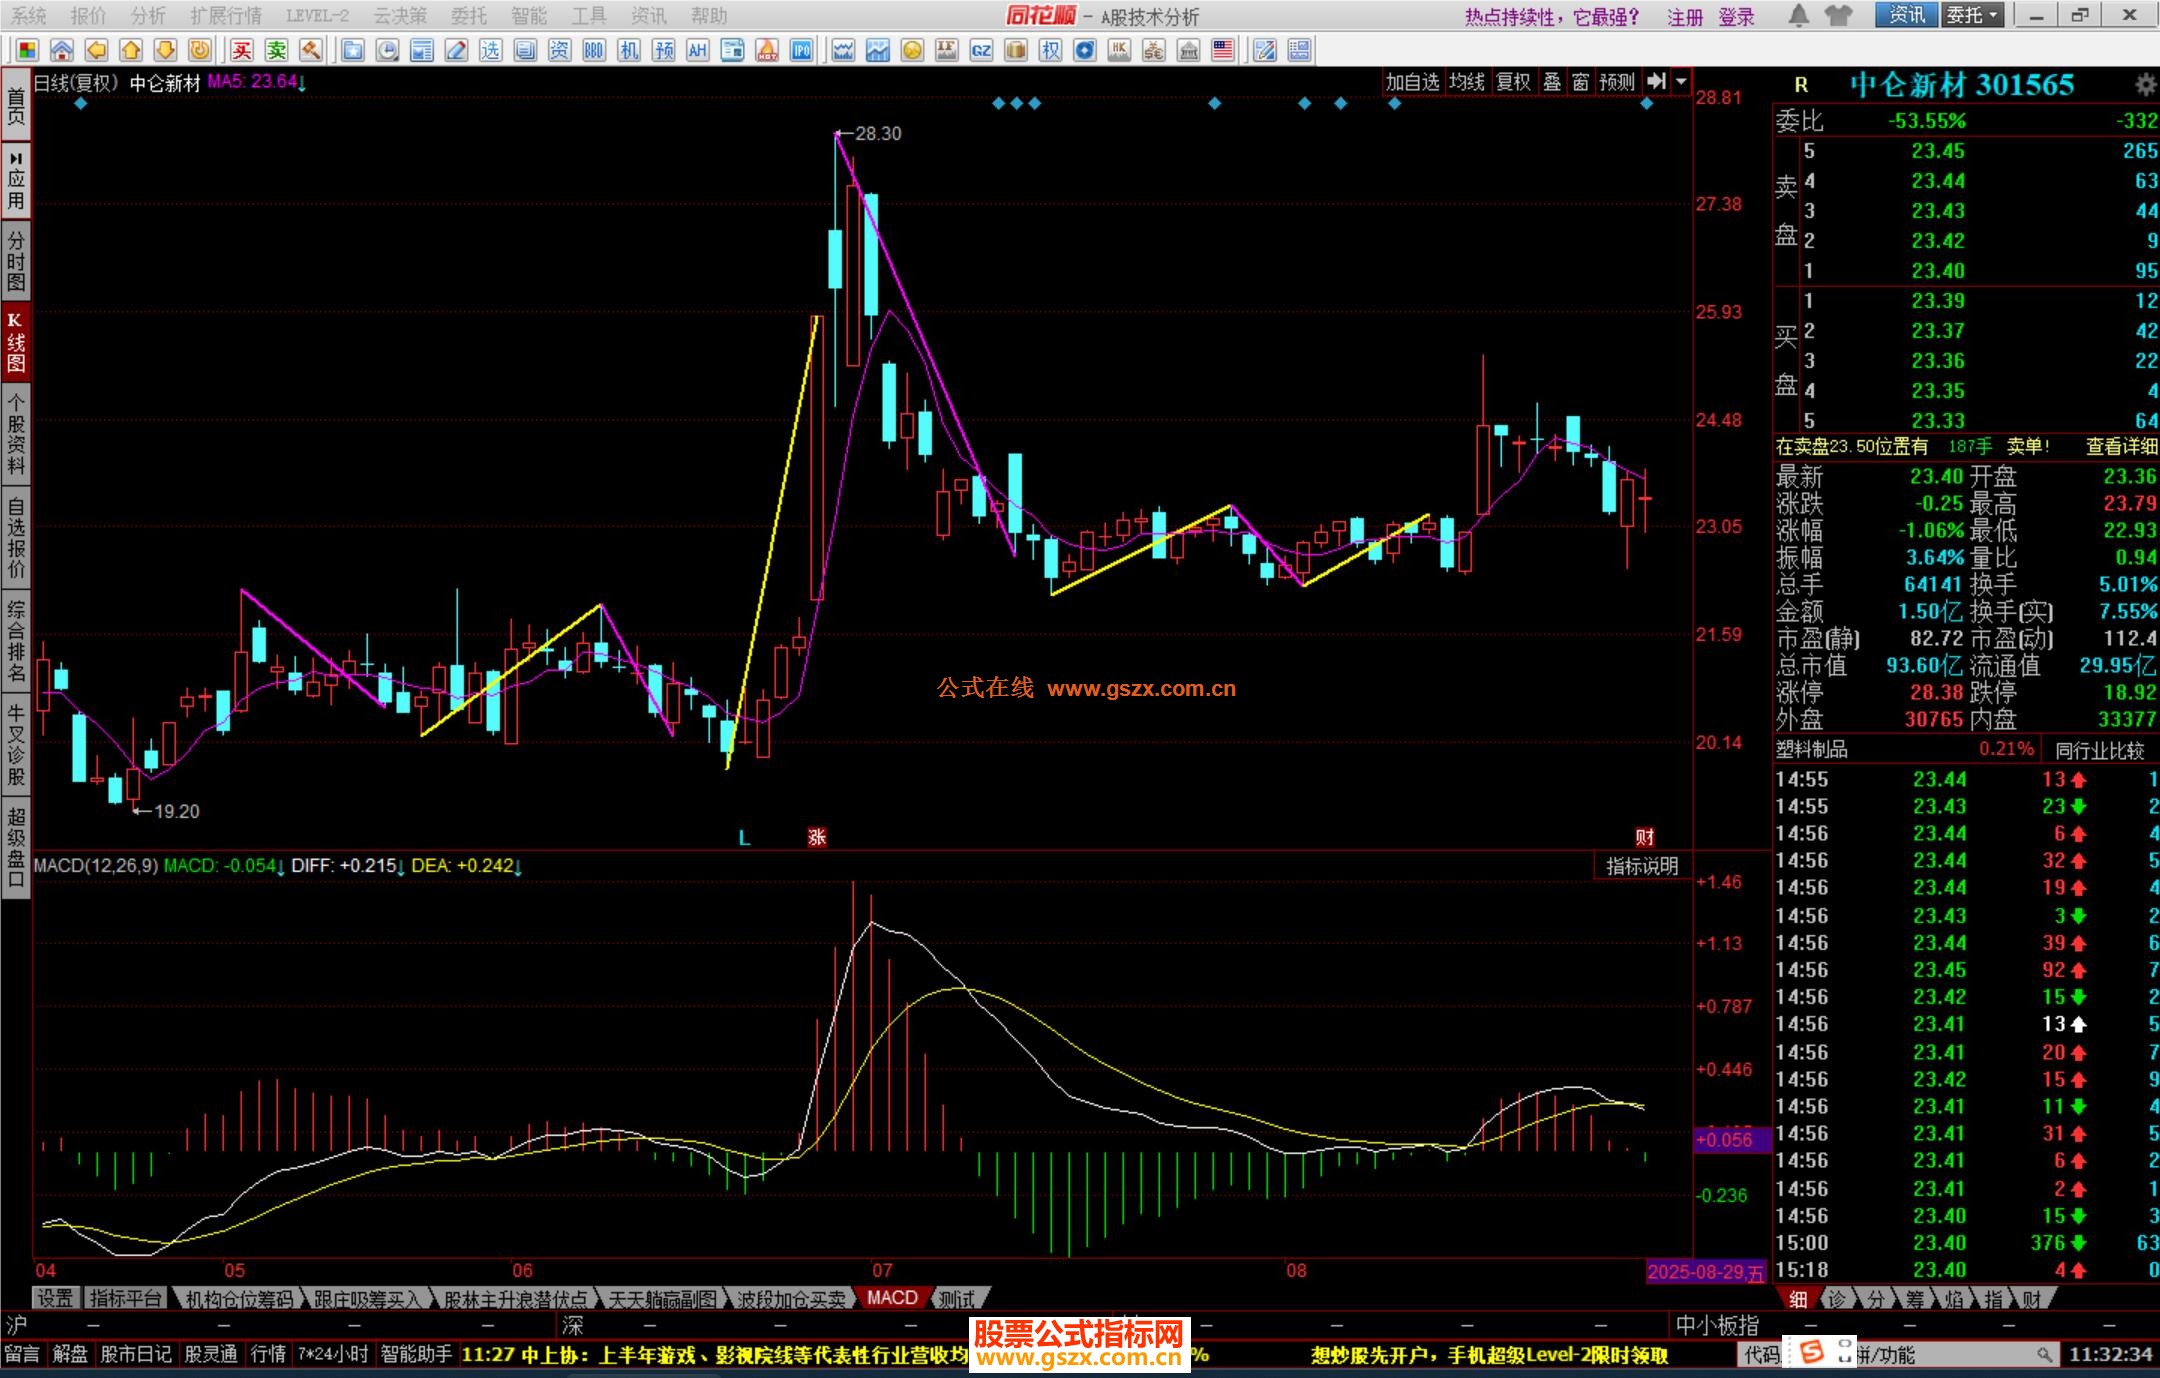Toggle the 均线 moving average display
Image resolution: width=2160 pixels, height=1378 pixels.
tap(1466, 82)
